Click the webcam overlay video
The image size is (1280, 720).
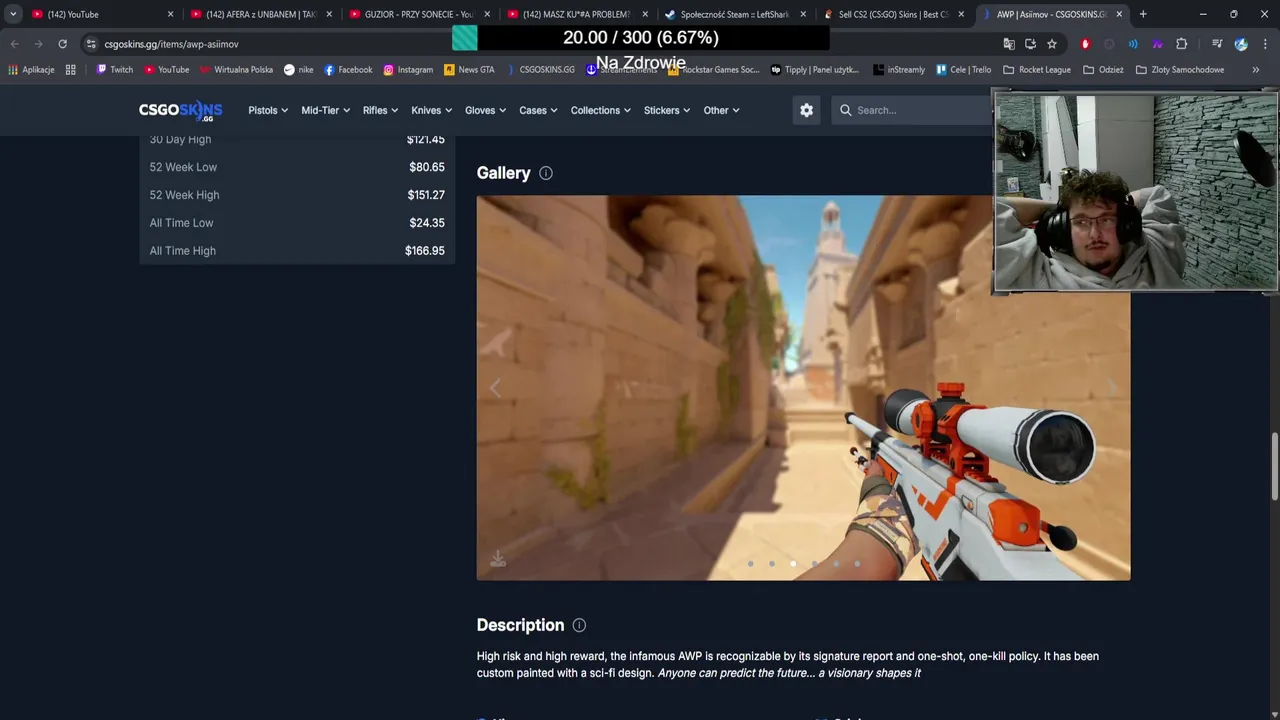(1135, 191)
